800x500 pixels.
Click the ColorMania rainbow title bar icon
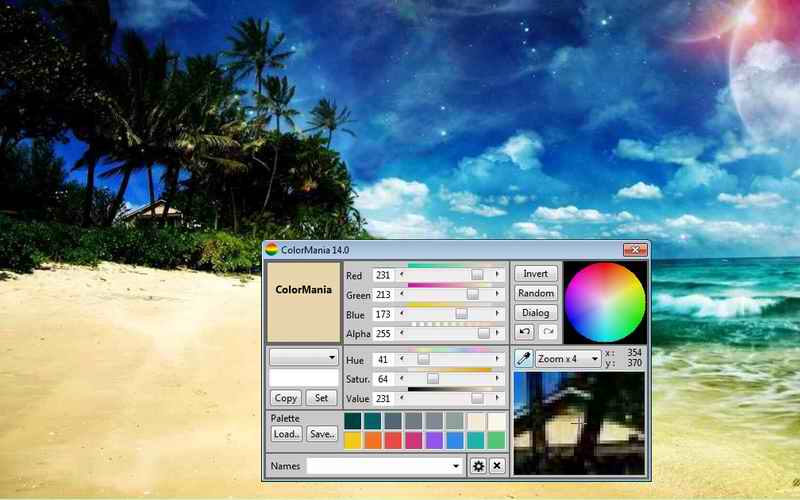point(271,249)
